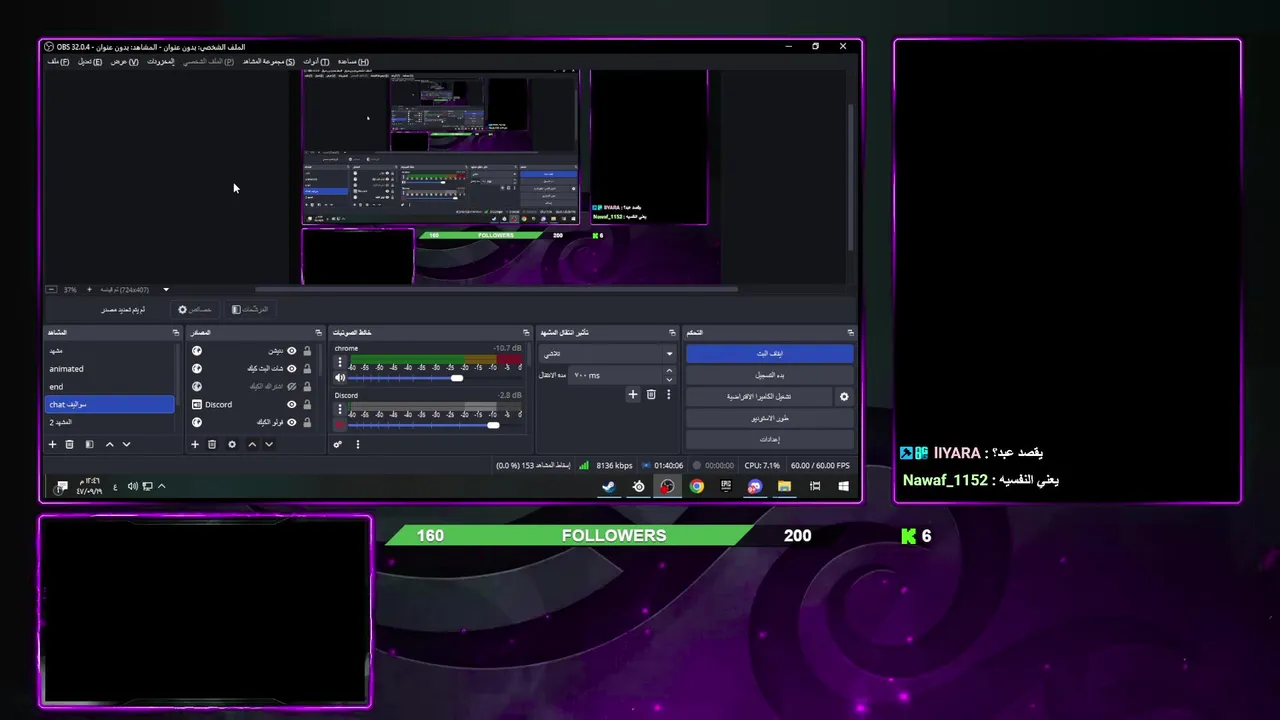Show the hidden third source via its crossed eye

(x=292, y=387)
